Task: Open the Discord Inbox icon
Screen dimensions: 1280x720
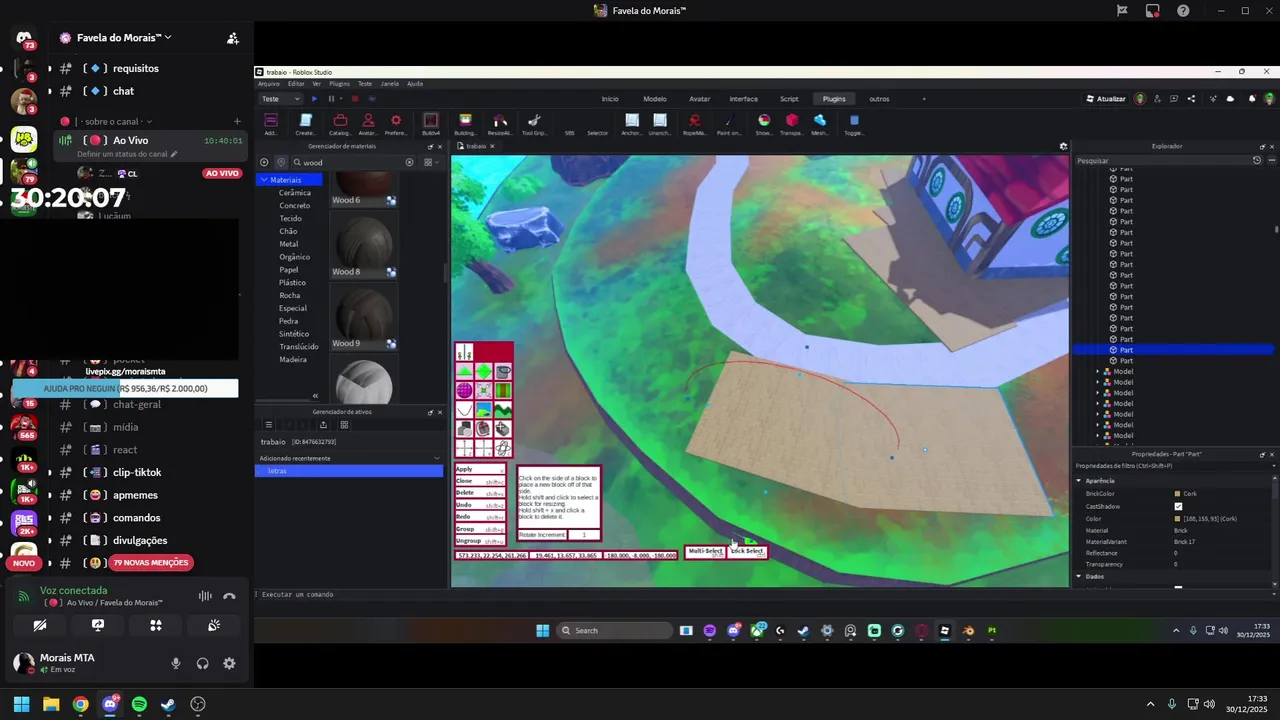Action: click(x=1152, y=11)
